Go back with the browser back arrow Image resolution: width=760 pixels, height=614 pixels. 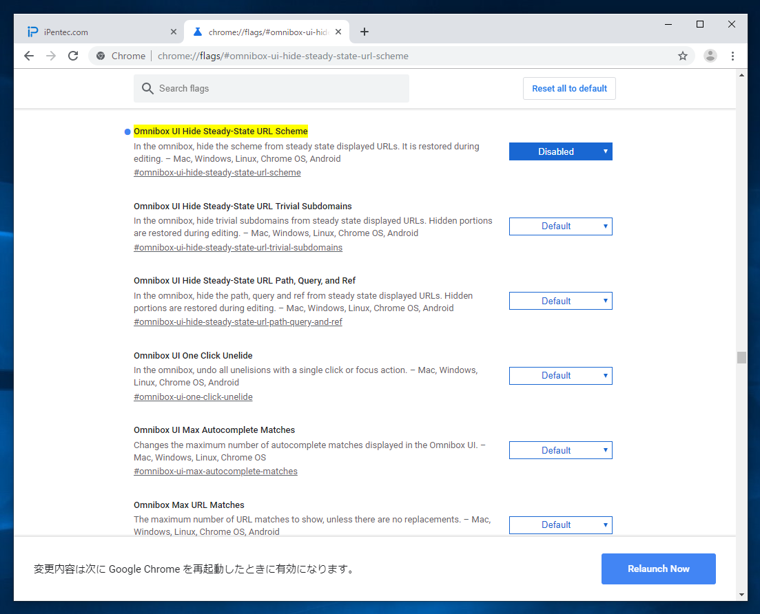pos(29,56)
